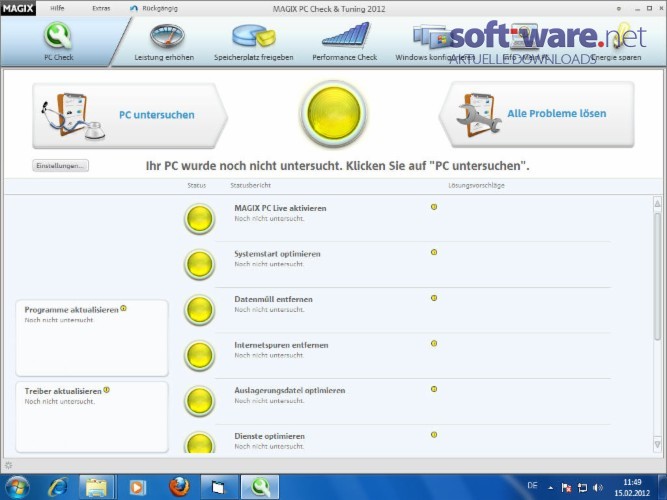This screenshot has height=500, width=667.
Task: Select the Dienste optimieren entry
Action: tap(269, 436)
